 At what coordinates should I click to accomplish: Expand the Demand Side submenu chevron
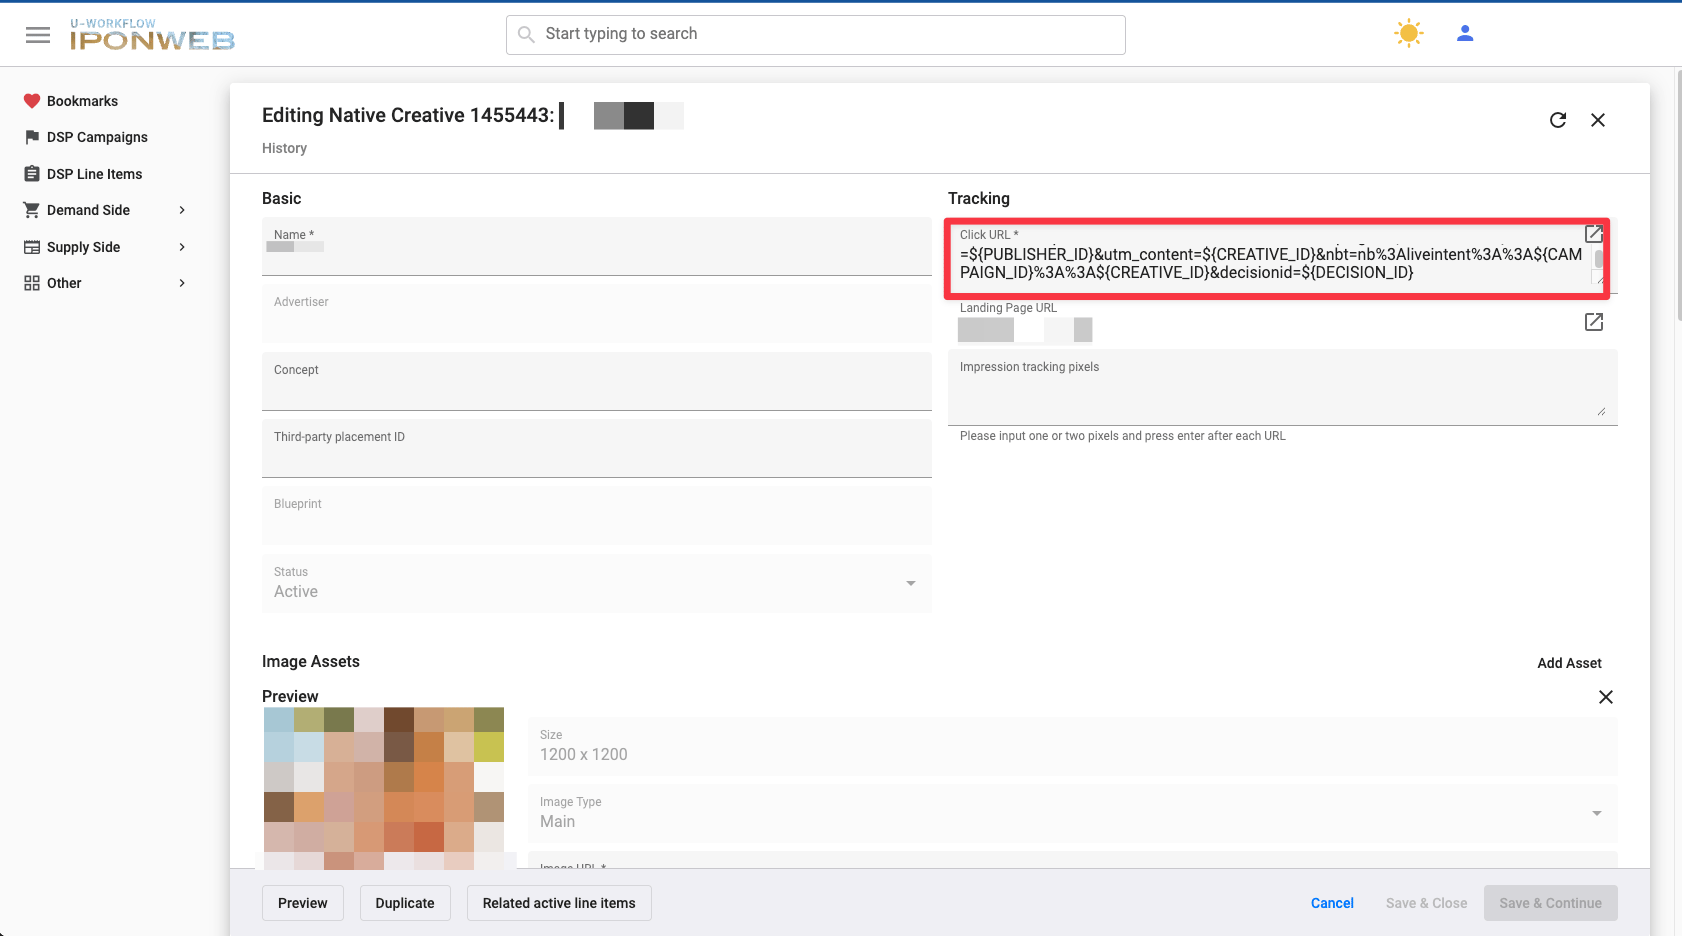tap(182, 210)
